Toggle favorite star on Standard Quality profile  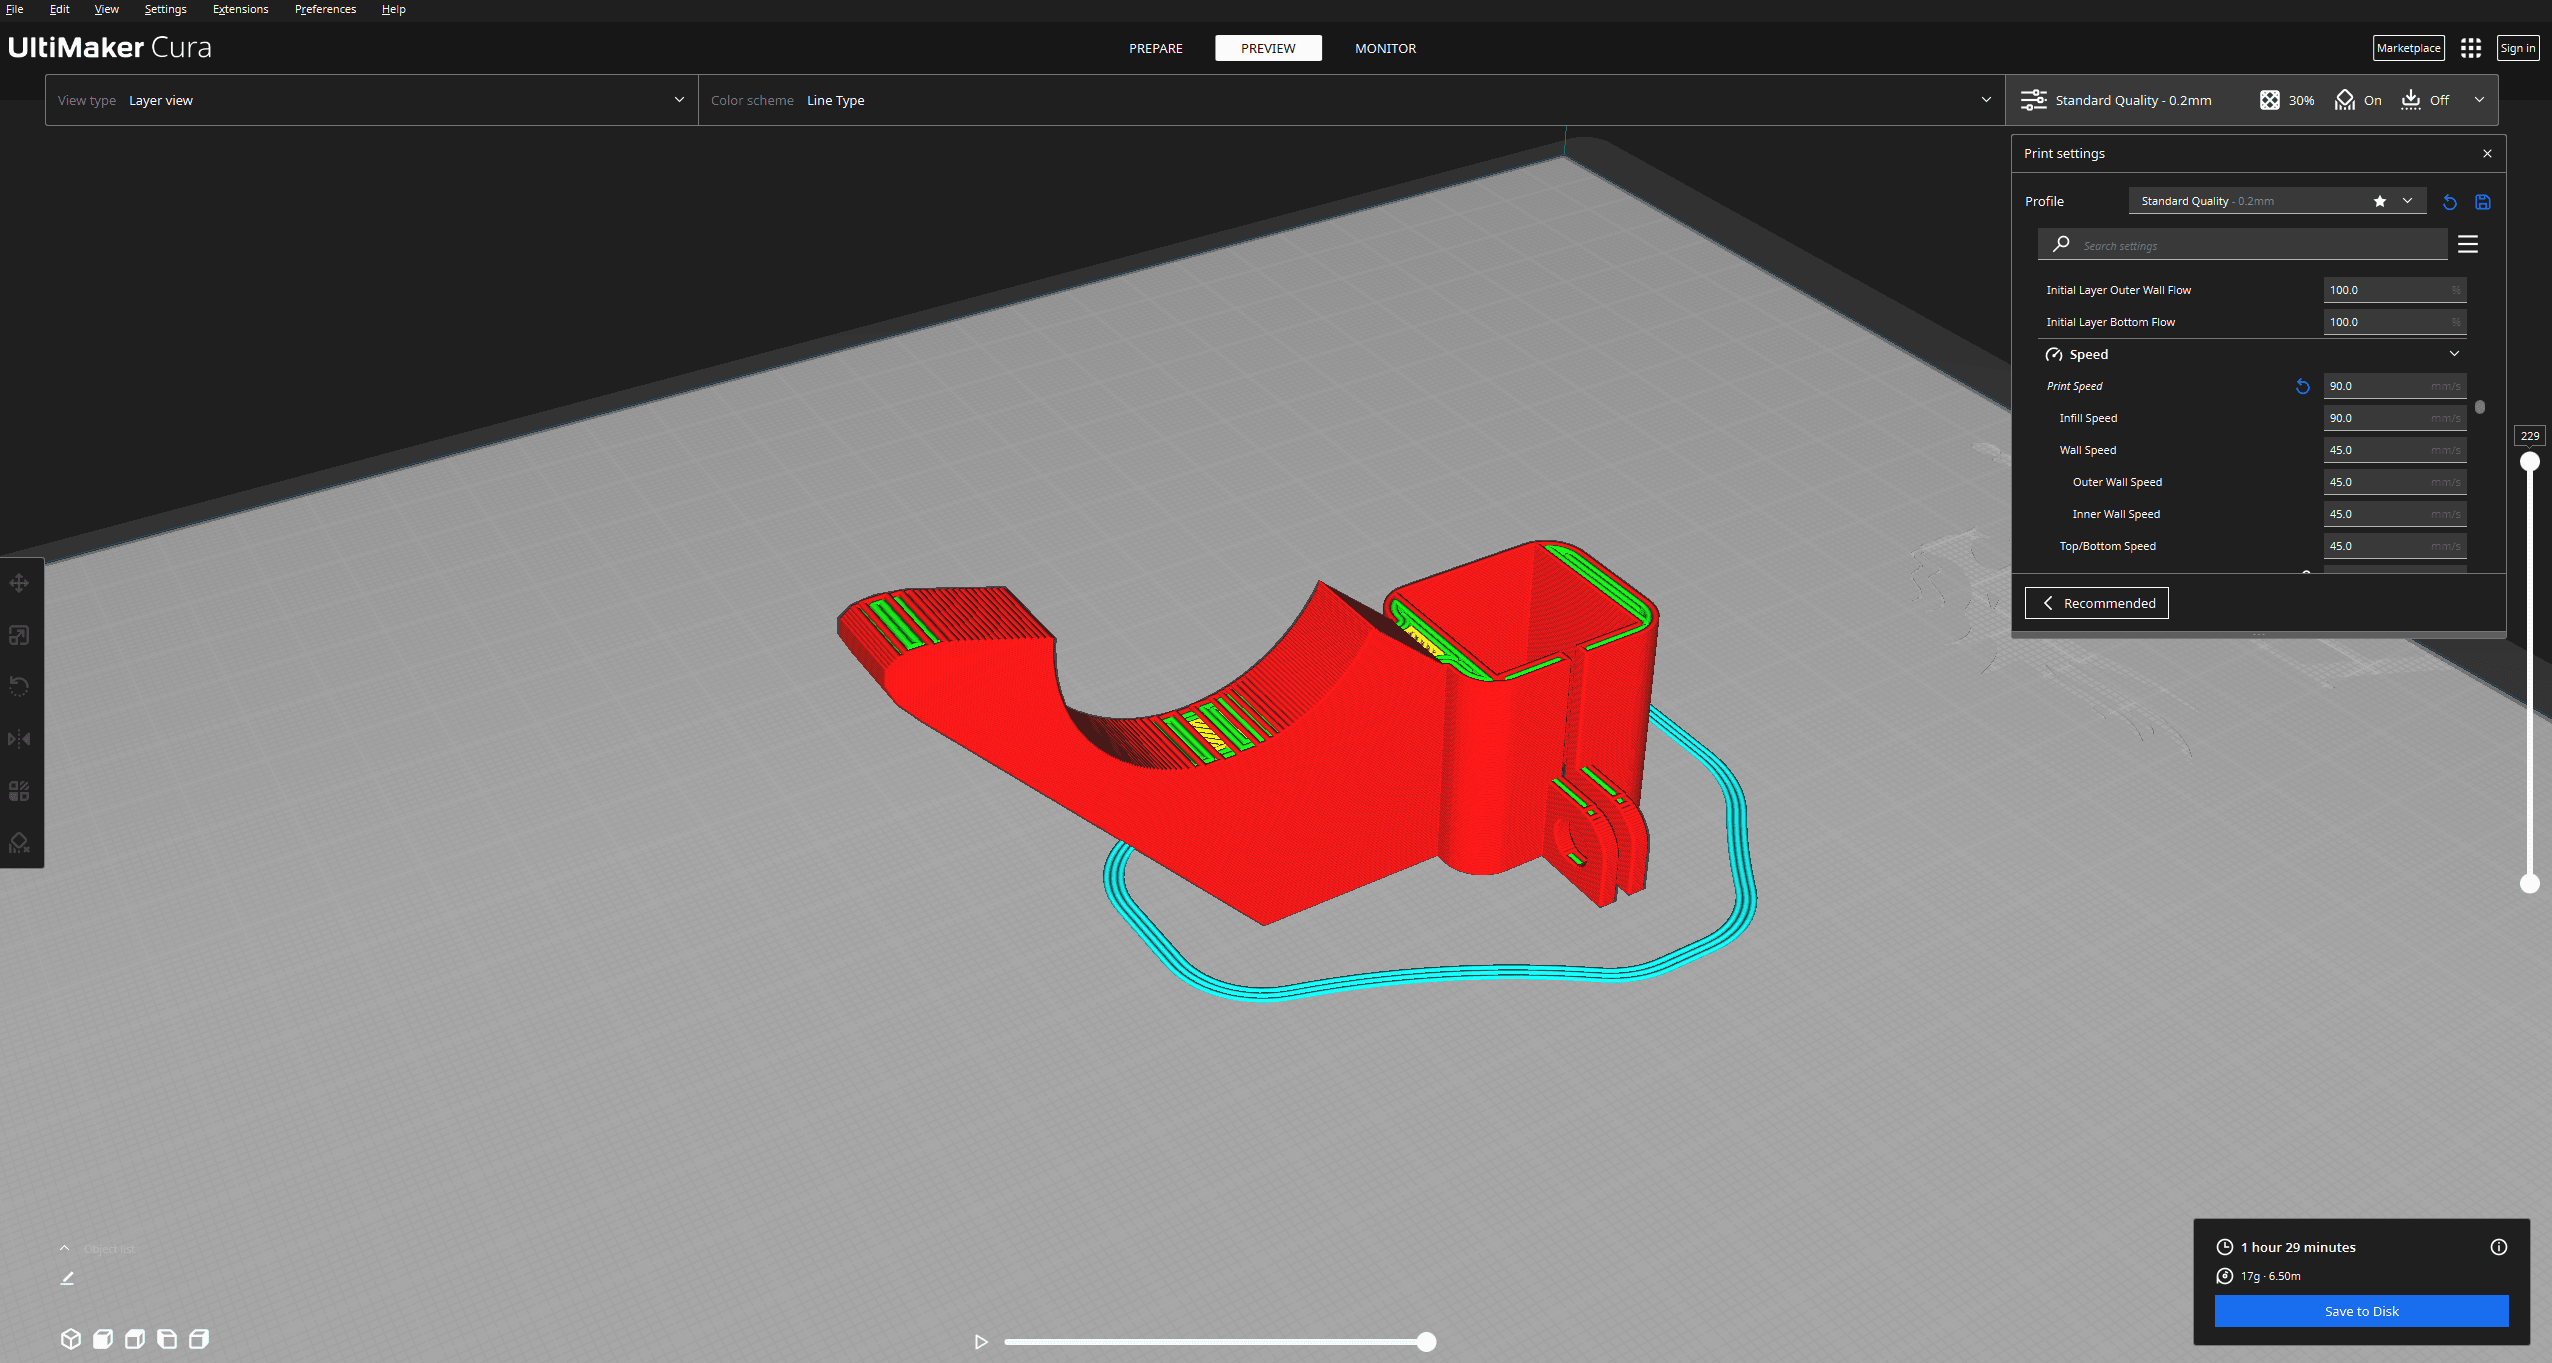tap(2380, 201)
